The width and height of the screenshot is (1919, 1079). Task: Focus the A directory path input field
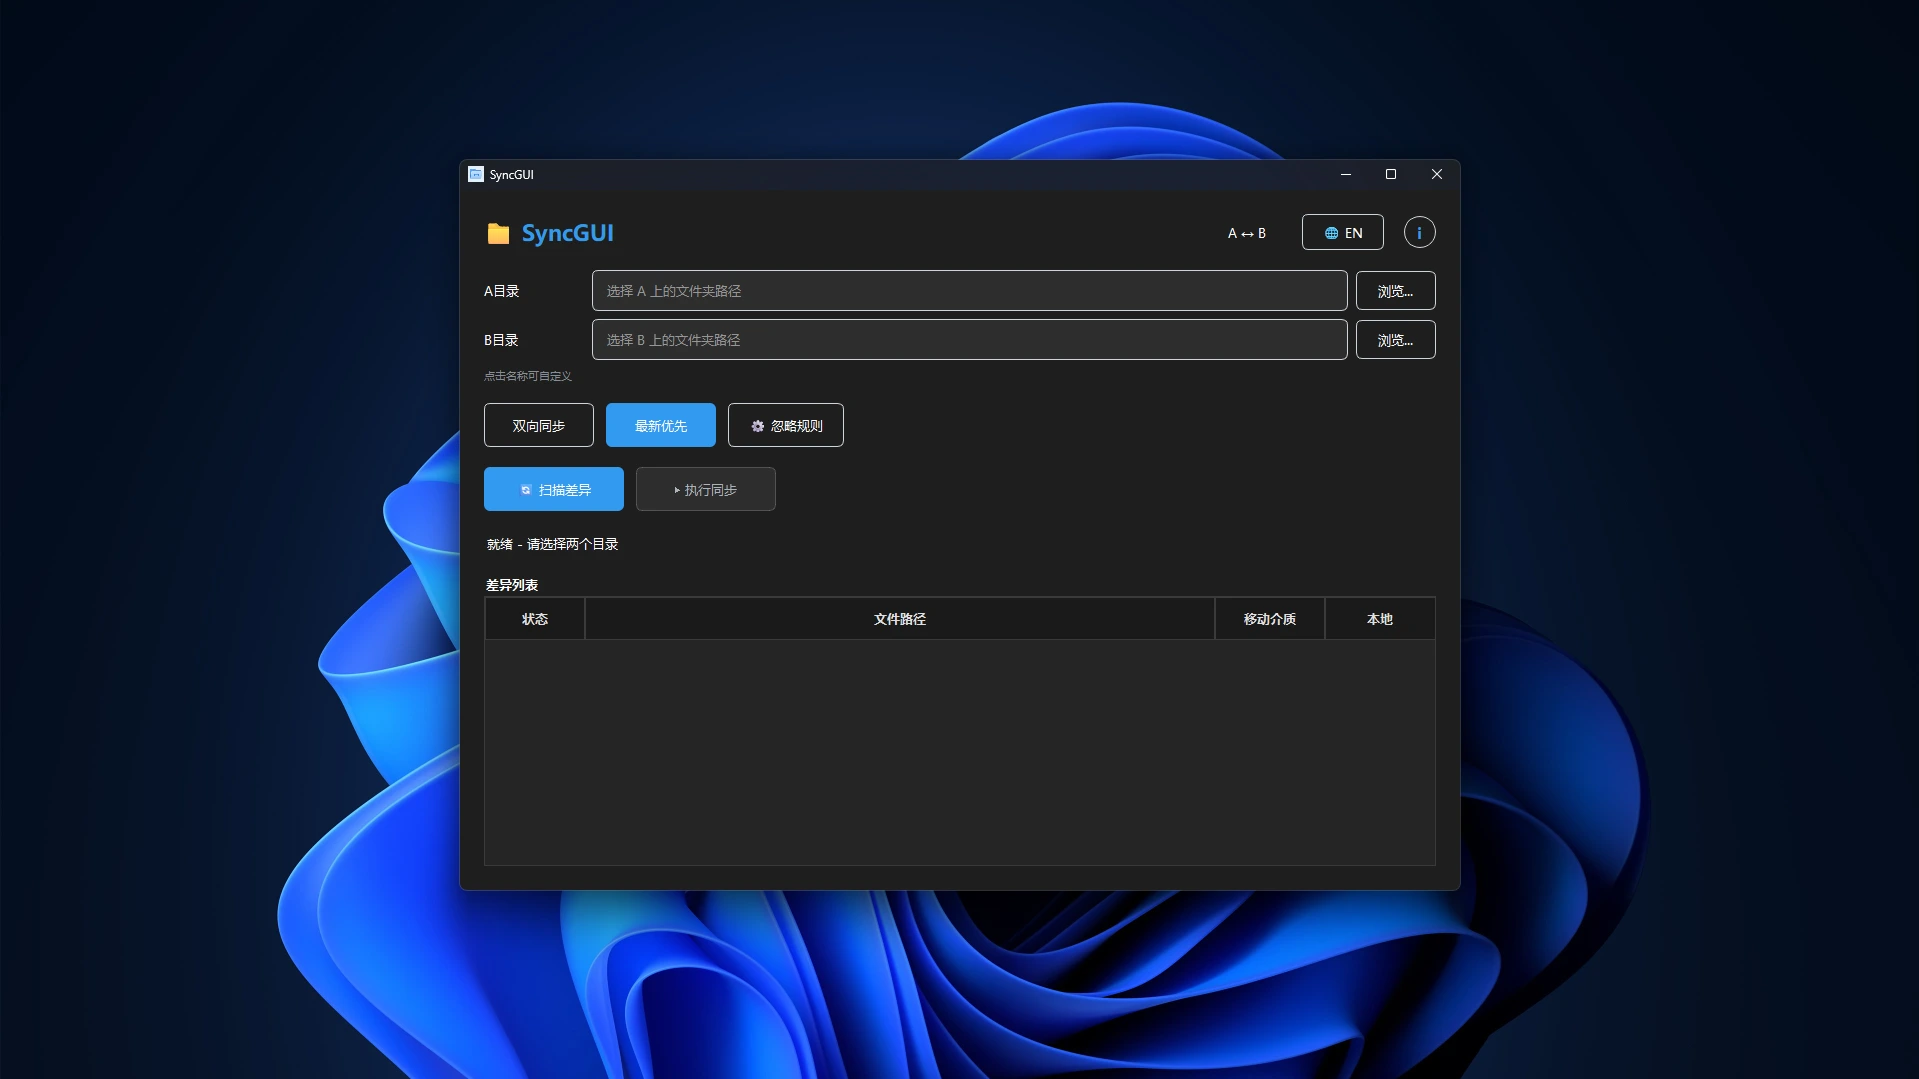[x=969, y=291]
